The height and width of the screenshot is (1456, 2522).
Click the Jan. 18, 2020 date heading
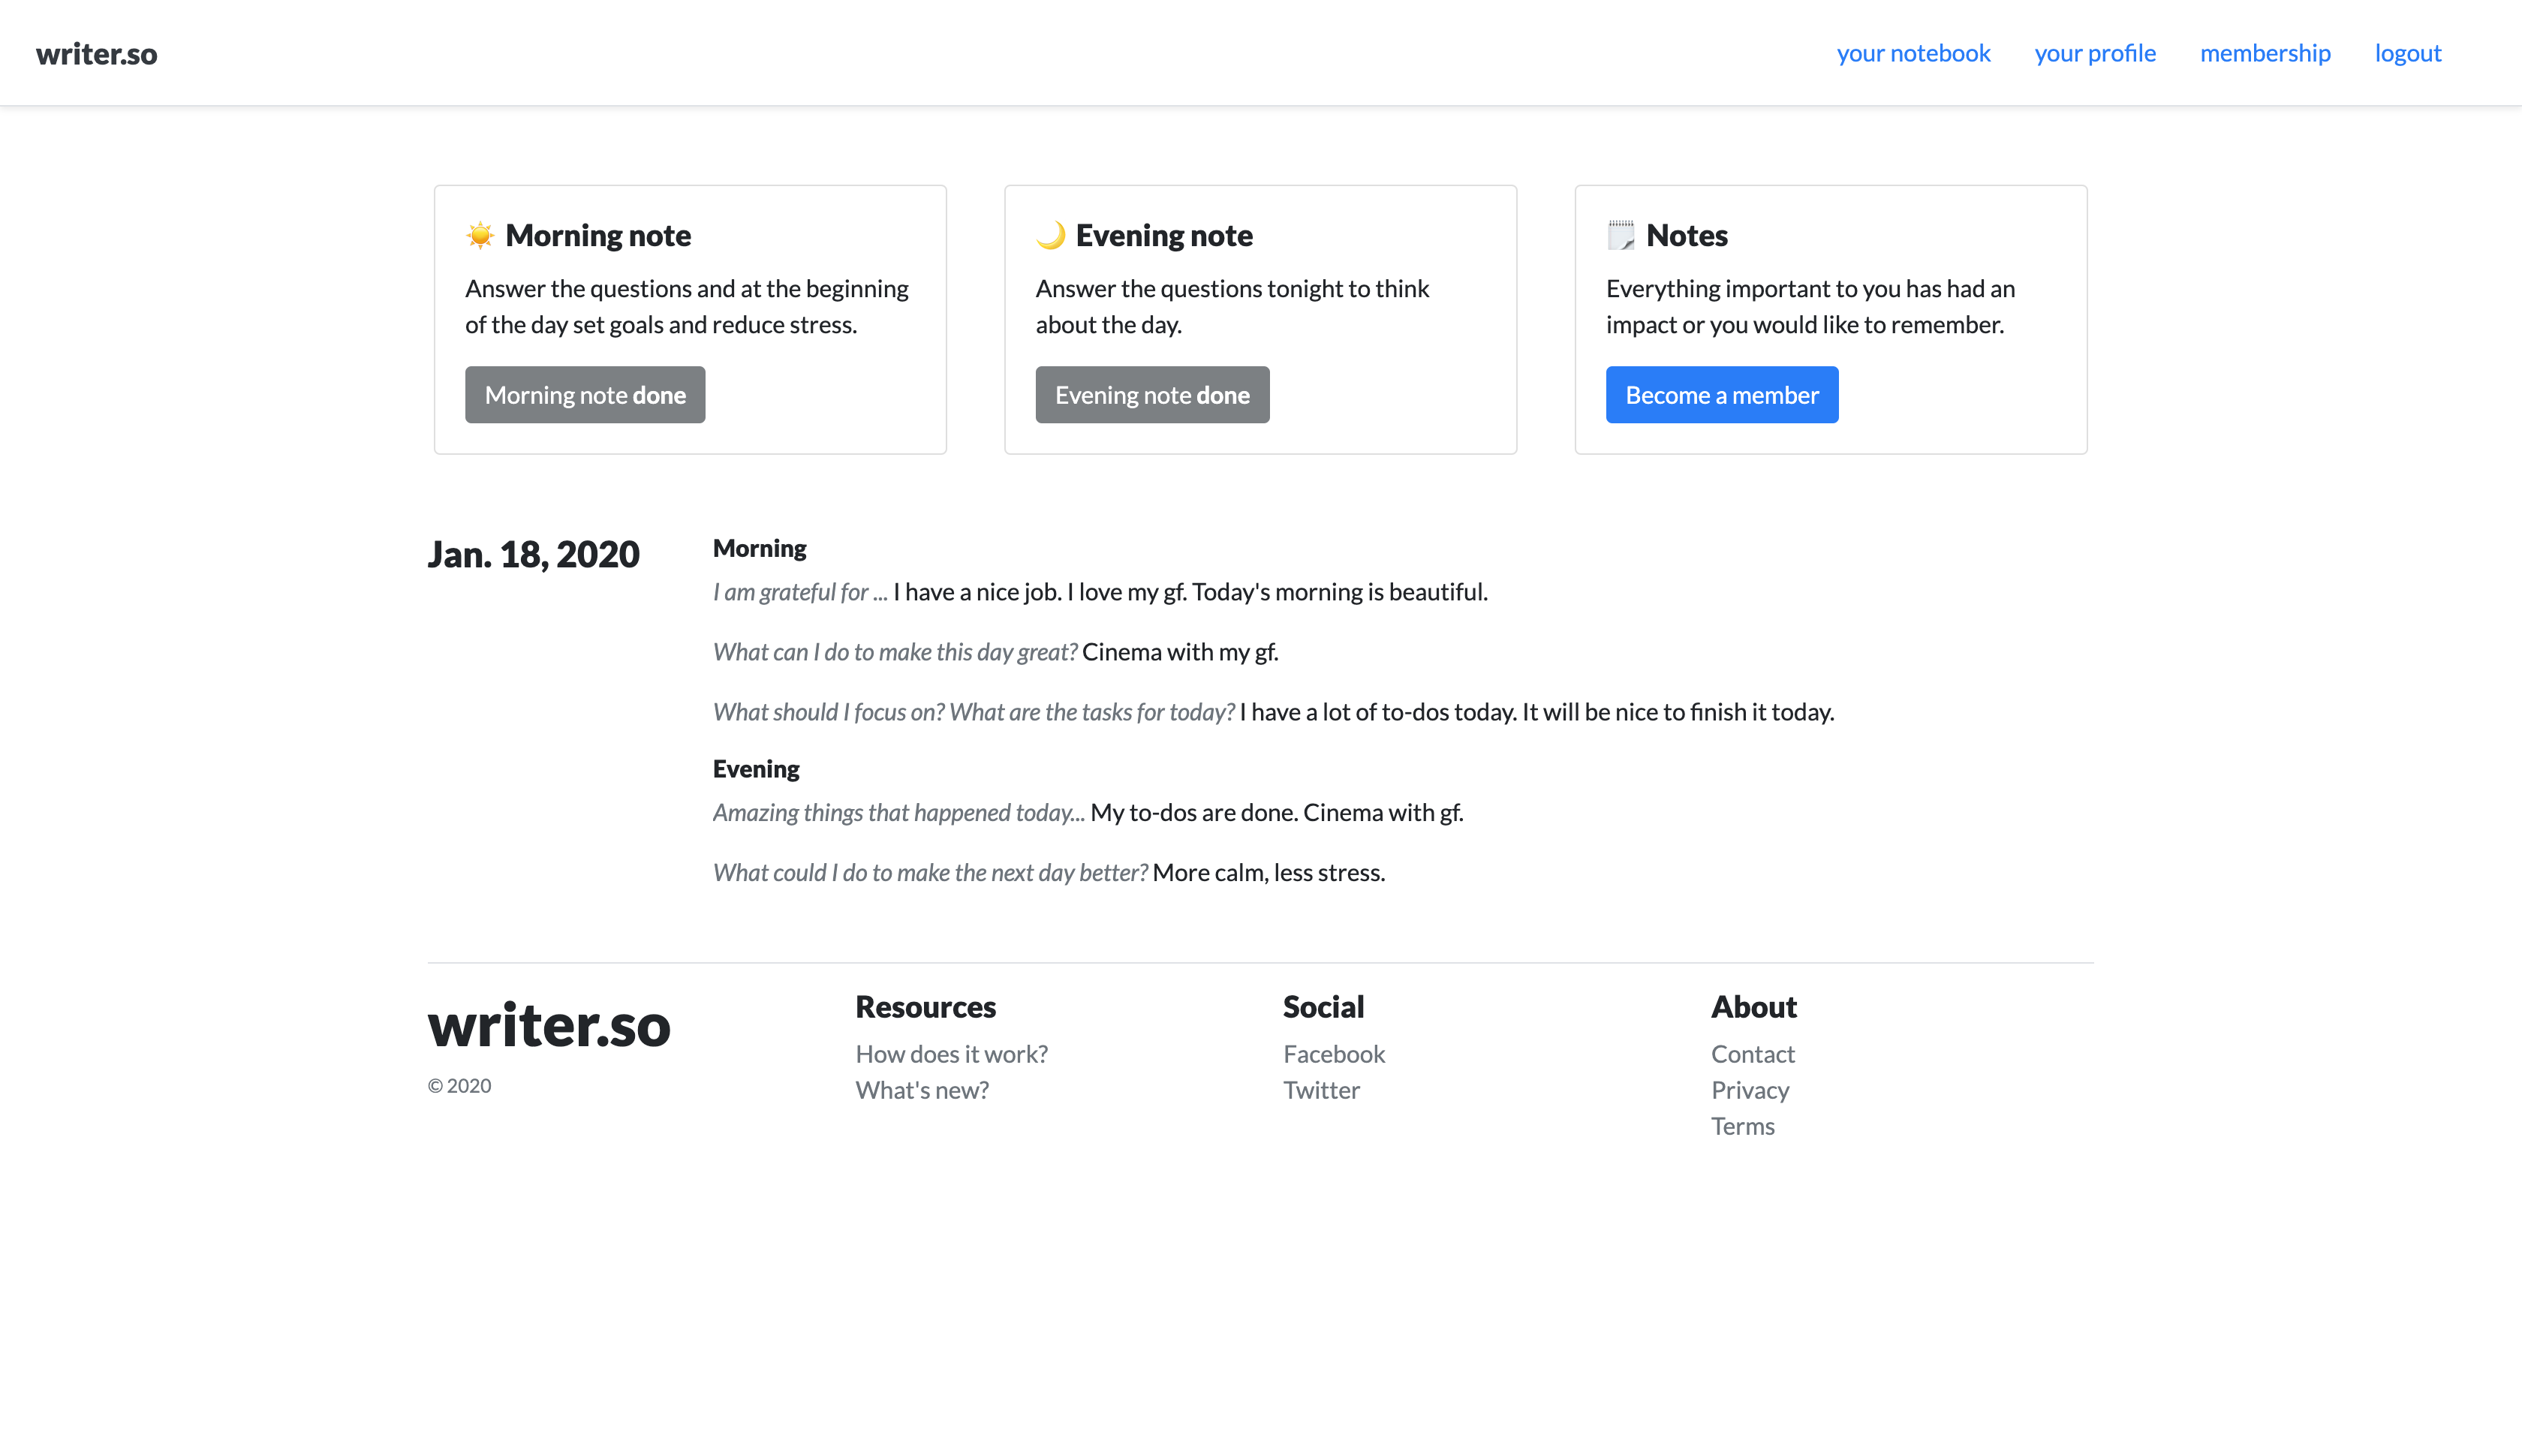[533, 554]
